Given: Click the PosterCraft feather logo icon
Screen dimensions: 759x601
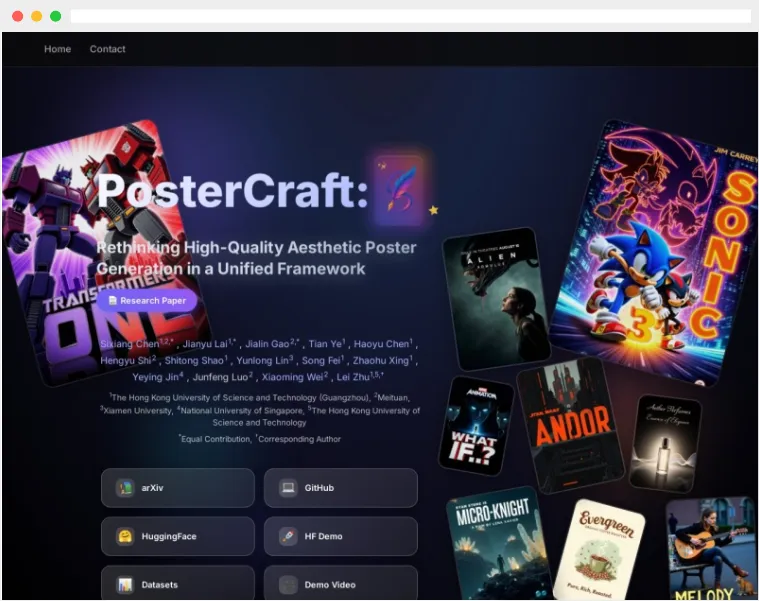Looking at the screenshot, I should tap(398, 190).
